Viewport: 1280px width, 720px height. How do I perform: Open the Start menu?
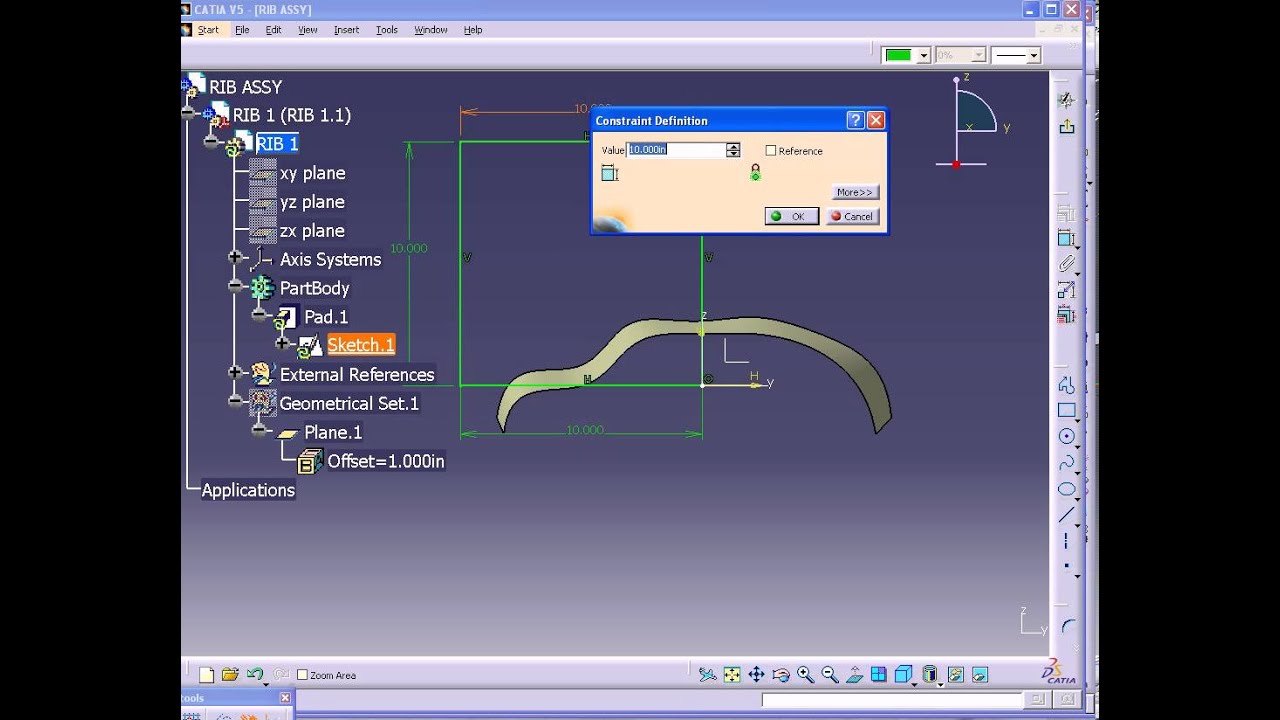point(208,30)
